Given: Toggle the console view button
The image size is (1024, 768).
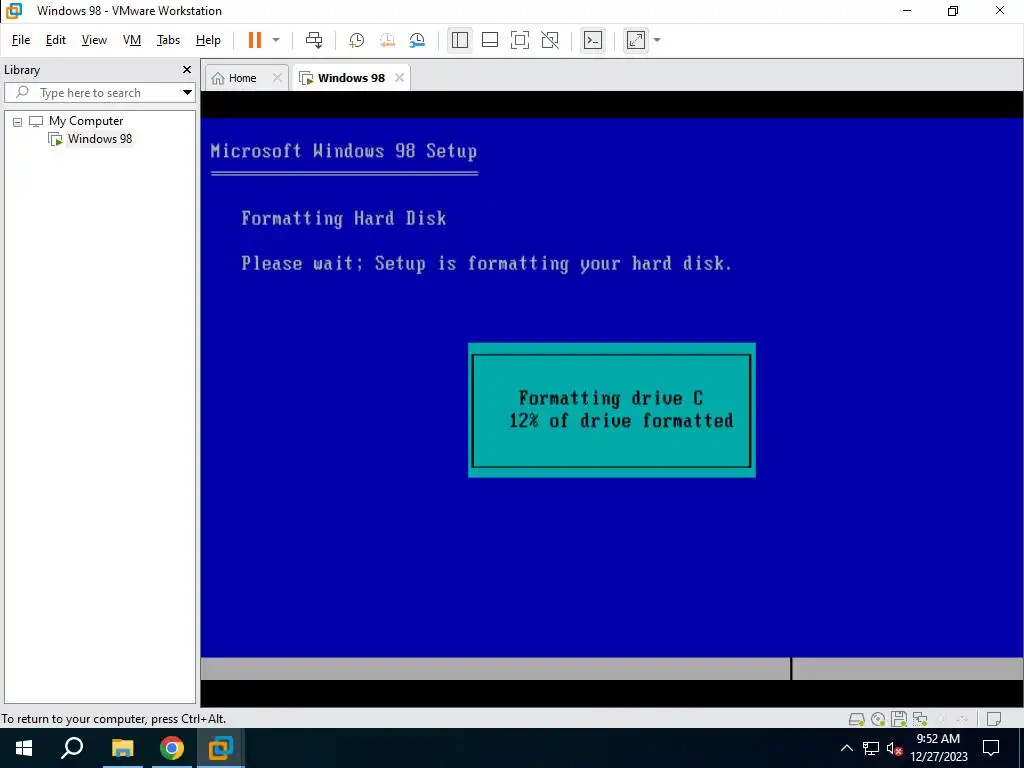Looking at the screenshot, I should tap(593, 40).
